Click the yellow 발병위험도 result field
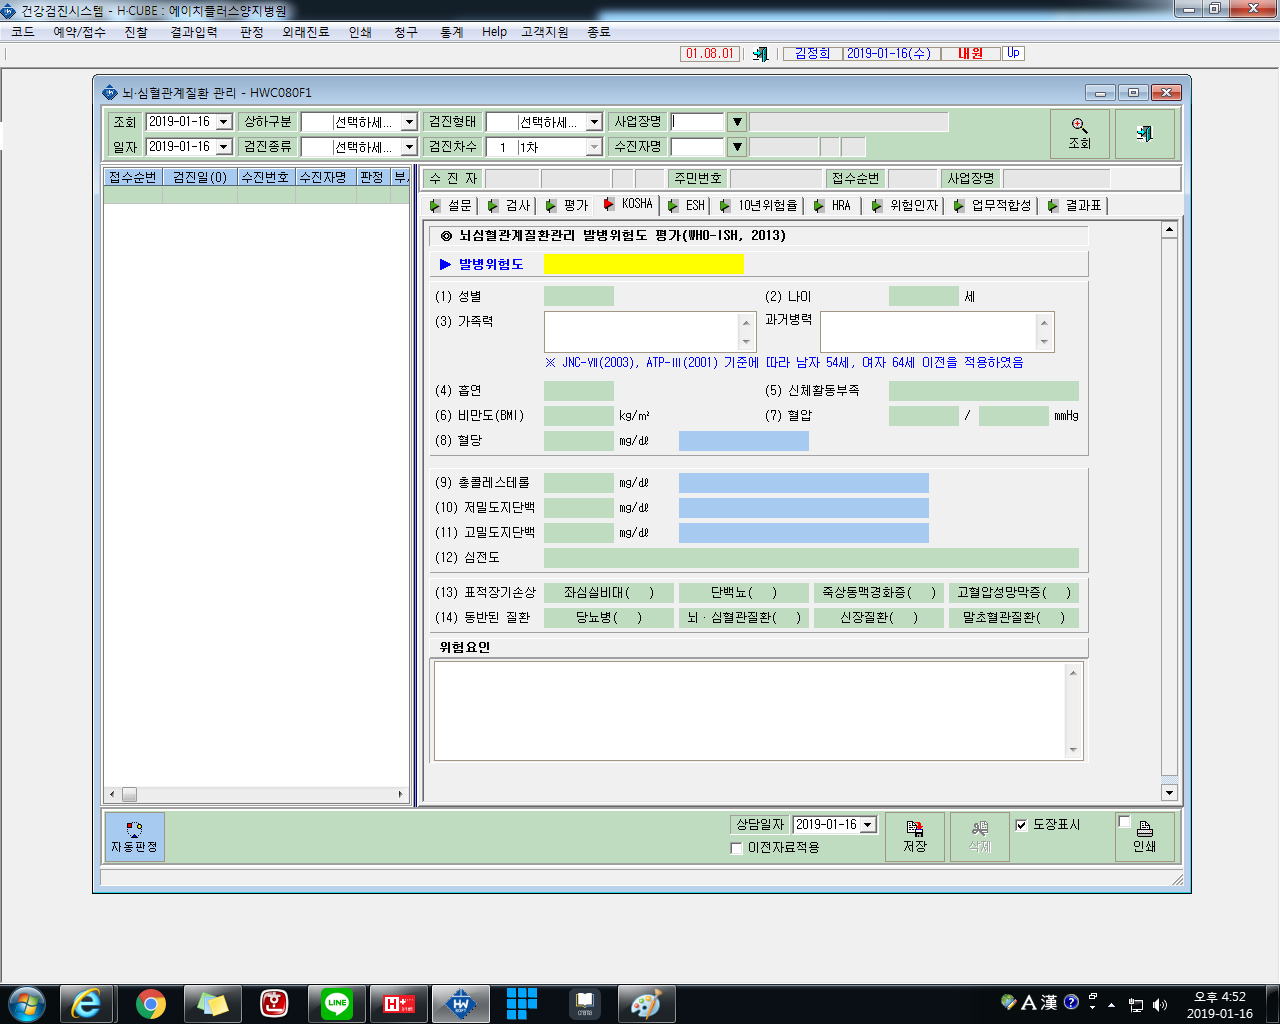Image resolution: width=1280 pixels, height=1024 pixels. coord(643,264)
